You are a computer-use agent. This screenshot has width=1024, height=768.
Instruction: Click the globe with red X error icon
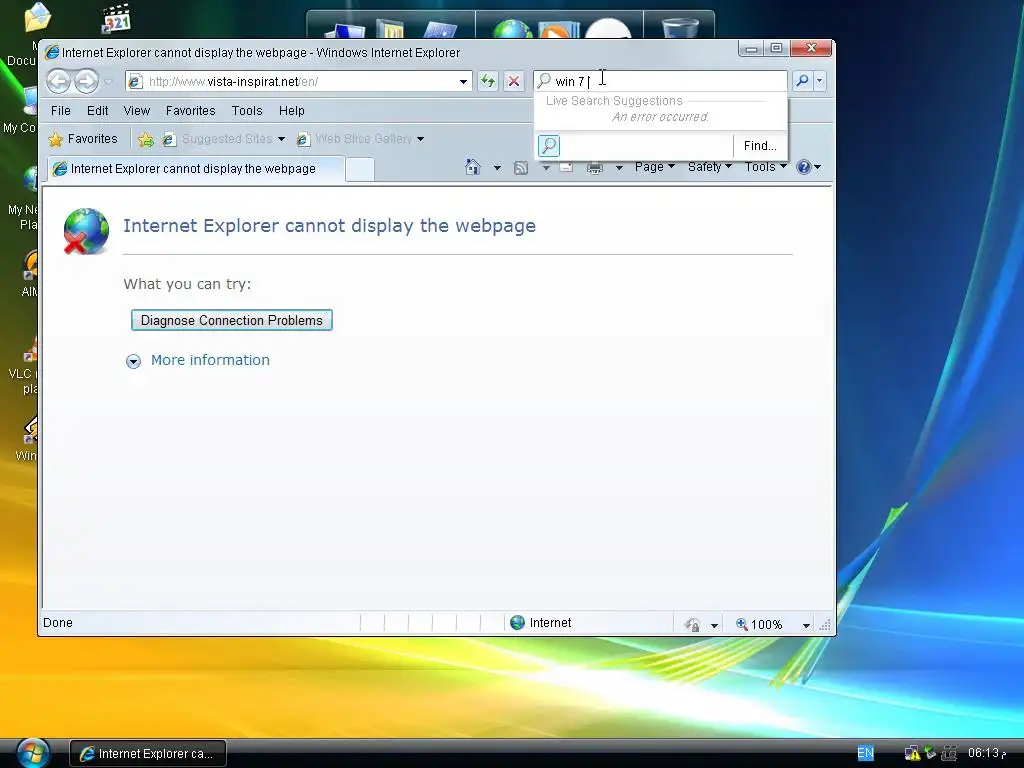pos(86,231)
